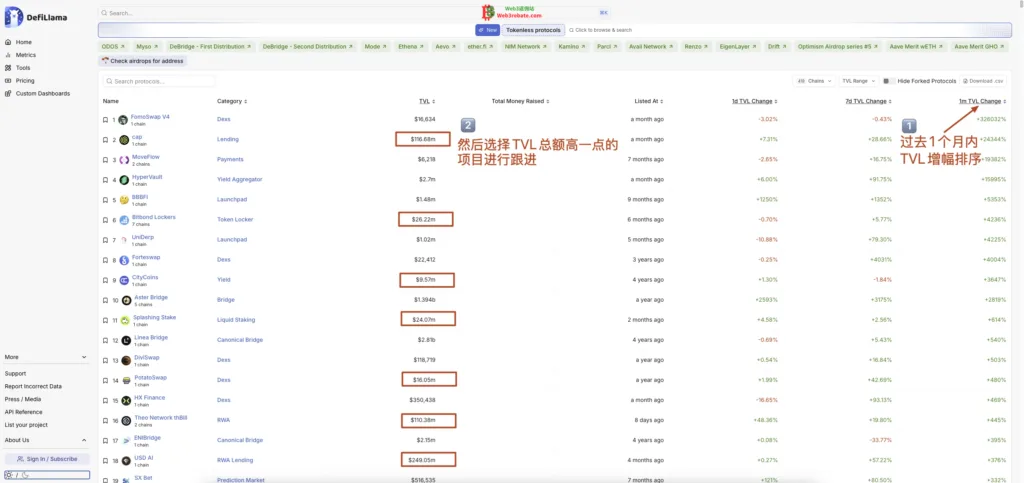Select the New tab button

coord(488,30)
